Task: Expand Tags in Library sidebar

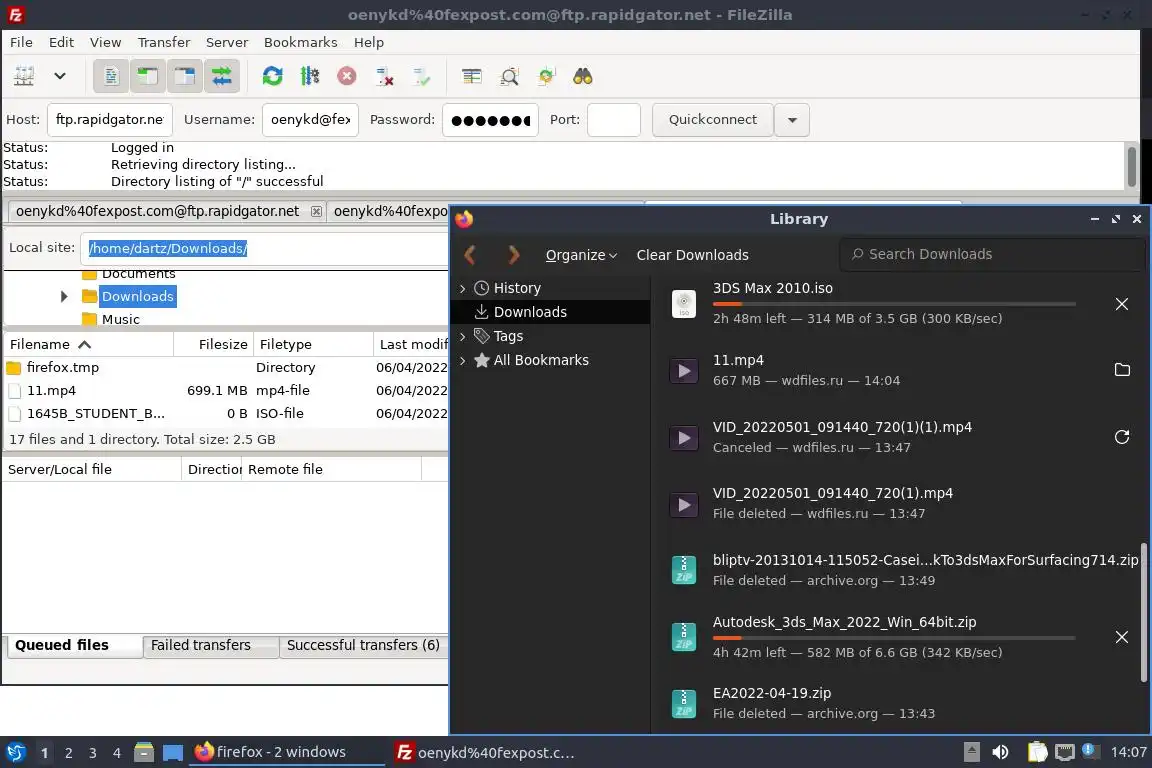Action: click(462, 336)
